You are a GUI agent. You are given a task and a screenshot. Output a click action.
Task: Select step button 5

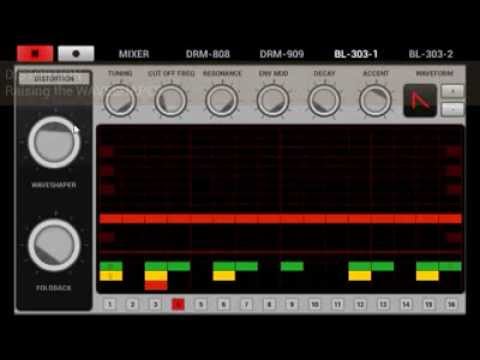[201, 304]
